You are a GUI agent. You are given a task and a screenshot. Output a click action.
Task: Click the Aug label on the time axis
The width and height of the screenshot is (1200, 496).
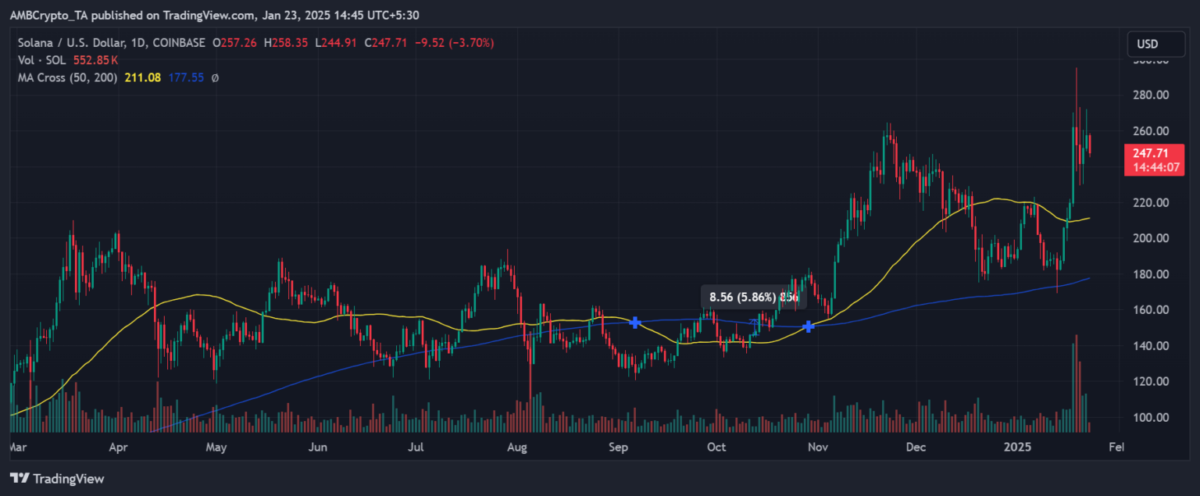(x=517, y=449)
